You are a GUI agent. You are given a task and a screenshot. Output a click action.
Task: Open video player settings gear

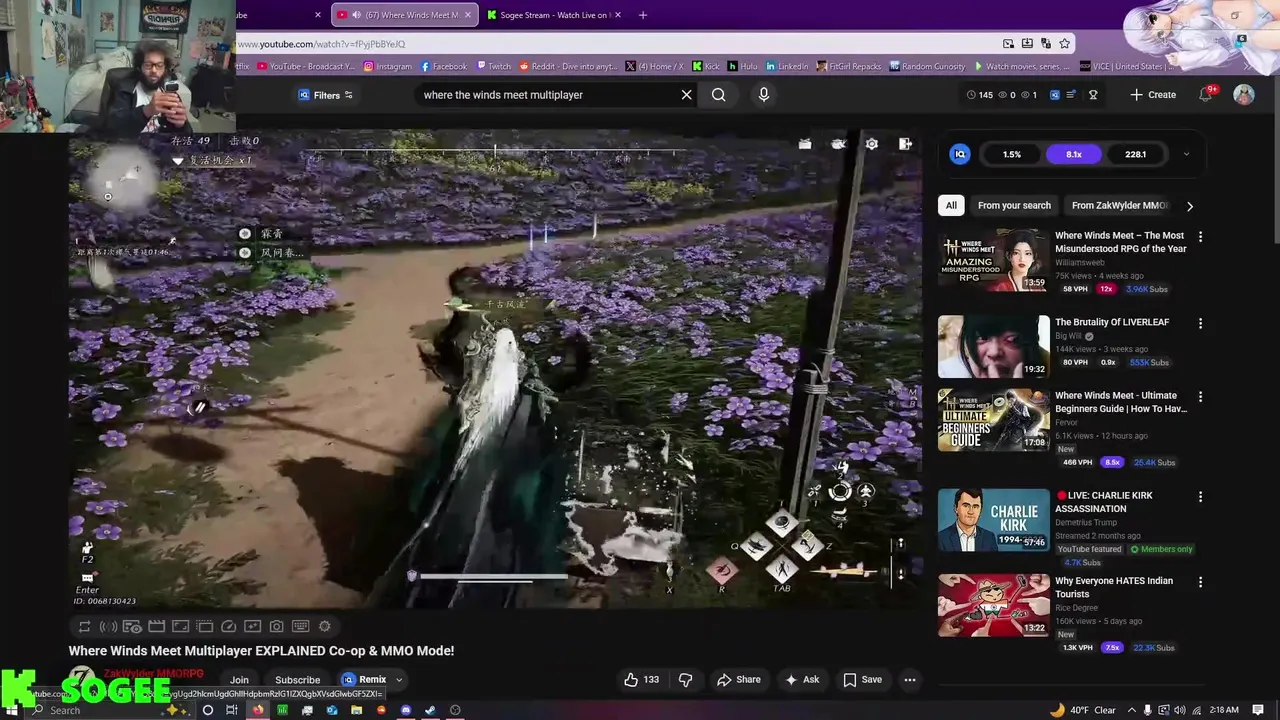872,144
